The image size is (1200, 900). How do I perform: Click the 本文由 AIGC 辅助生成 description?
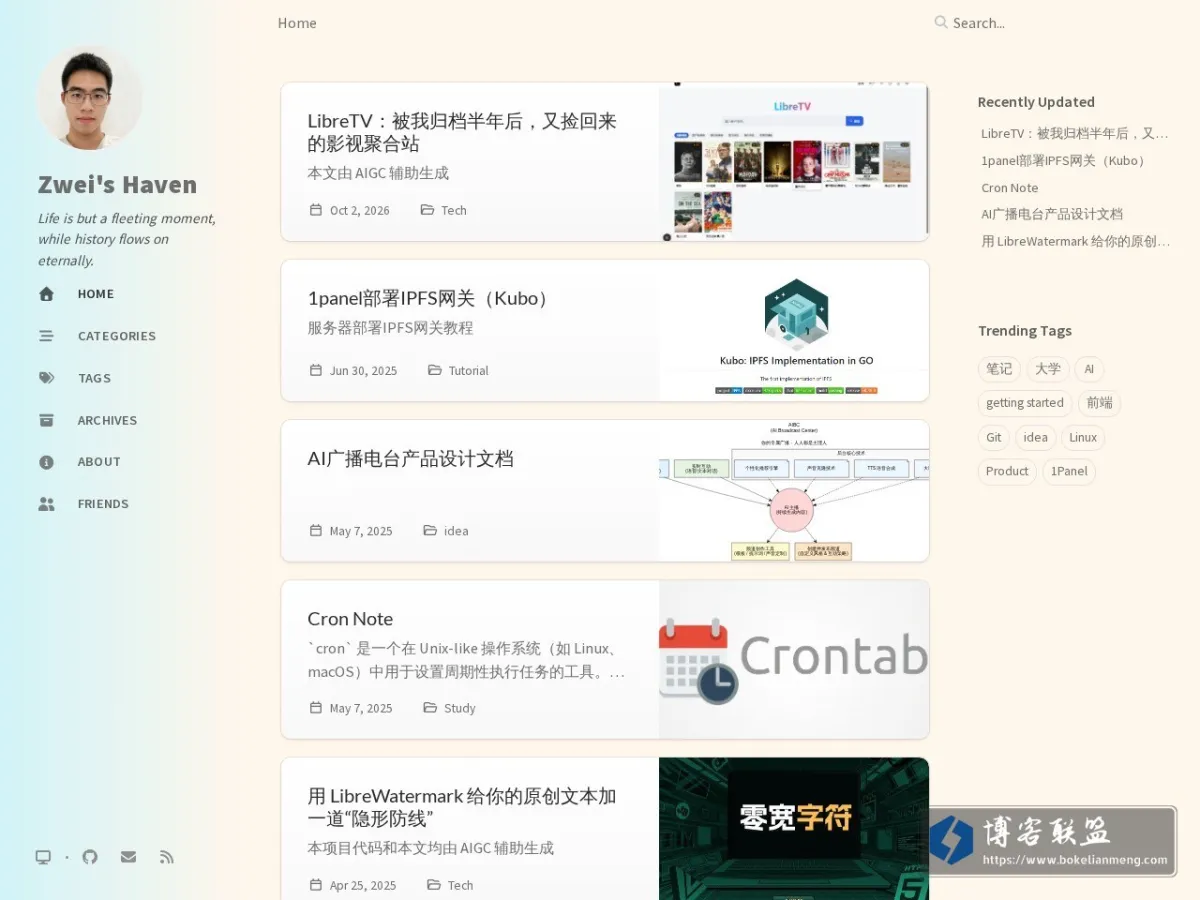click(x=378, y=173)
